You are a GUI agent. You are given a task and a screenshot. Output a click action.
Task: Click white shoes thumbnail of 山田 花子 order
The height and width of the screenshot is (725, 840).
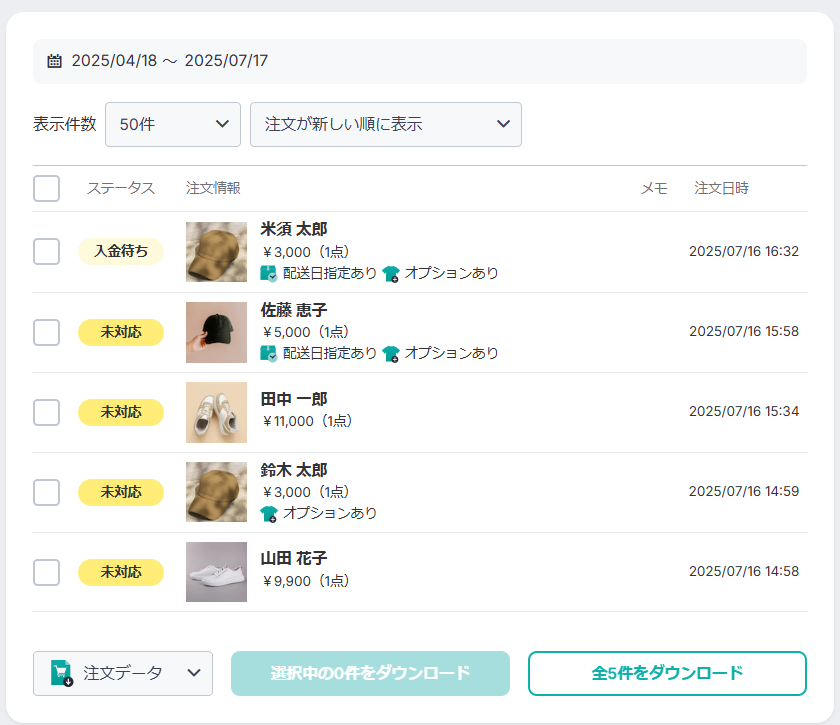click(216, 572)
